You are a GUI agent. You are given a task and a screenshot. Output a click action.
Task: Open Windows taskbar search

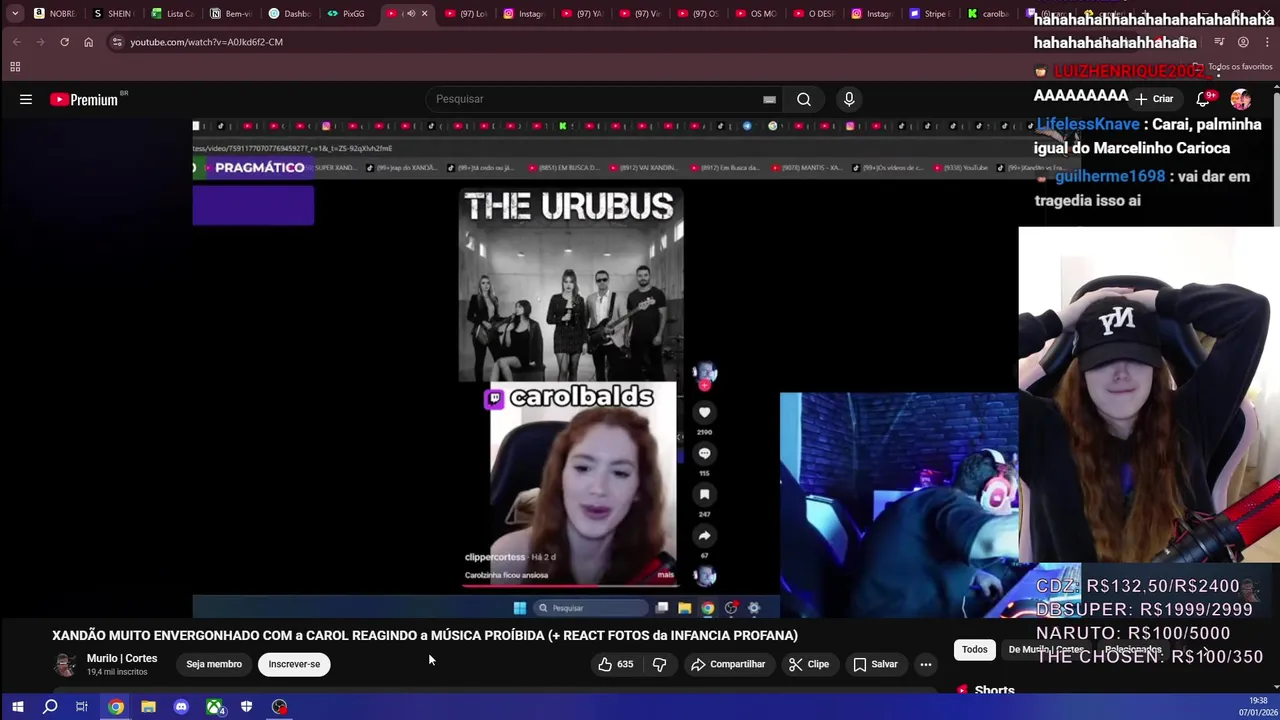(x=50, y=707)
